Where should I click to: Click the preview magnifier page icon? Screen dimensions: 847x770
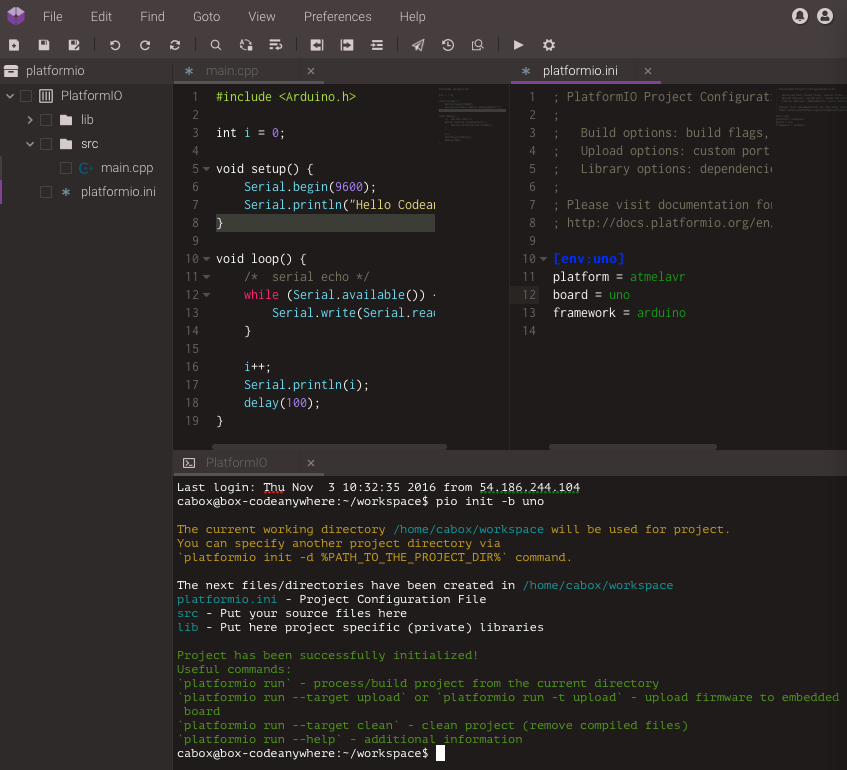[x=478, y=45]
